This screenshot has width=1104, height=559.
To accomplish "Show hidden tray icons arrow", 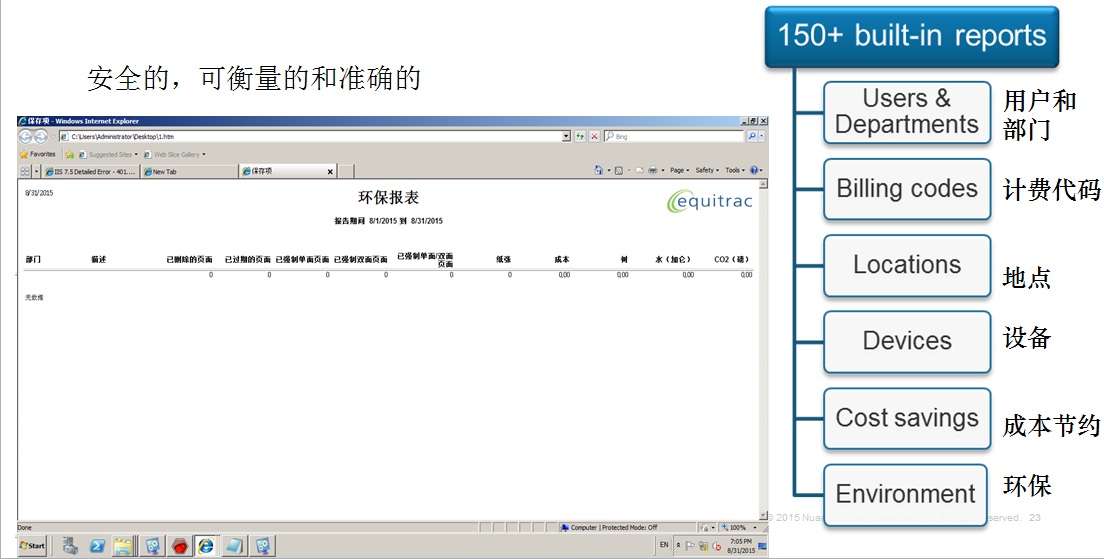I will [x=678, y=546].
